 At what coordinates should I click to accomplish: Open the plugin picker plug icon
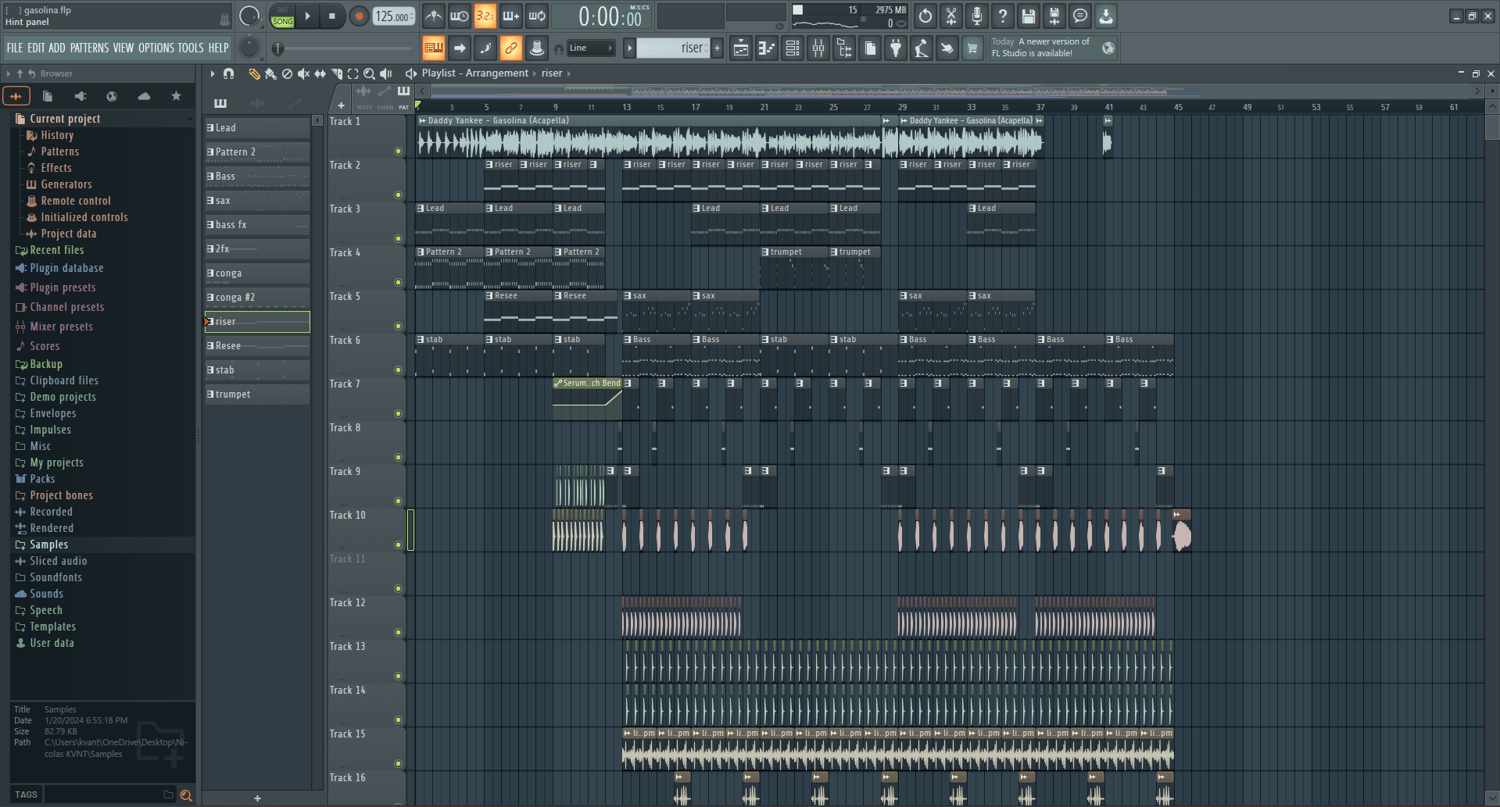coord(895,47)
